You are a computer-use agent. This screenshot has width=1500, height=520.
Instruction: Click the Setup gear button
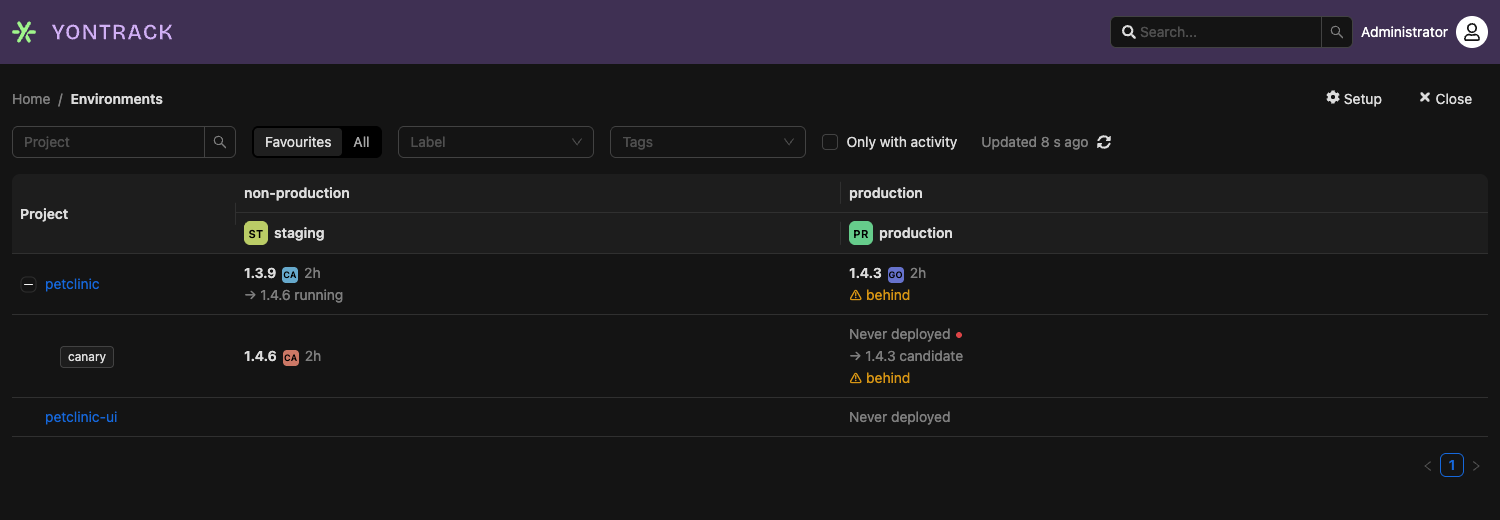point(1354,98)
